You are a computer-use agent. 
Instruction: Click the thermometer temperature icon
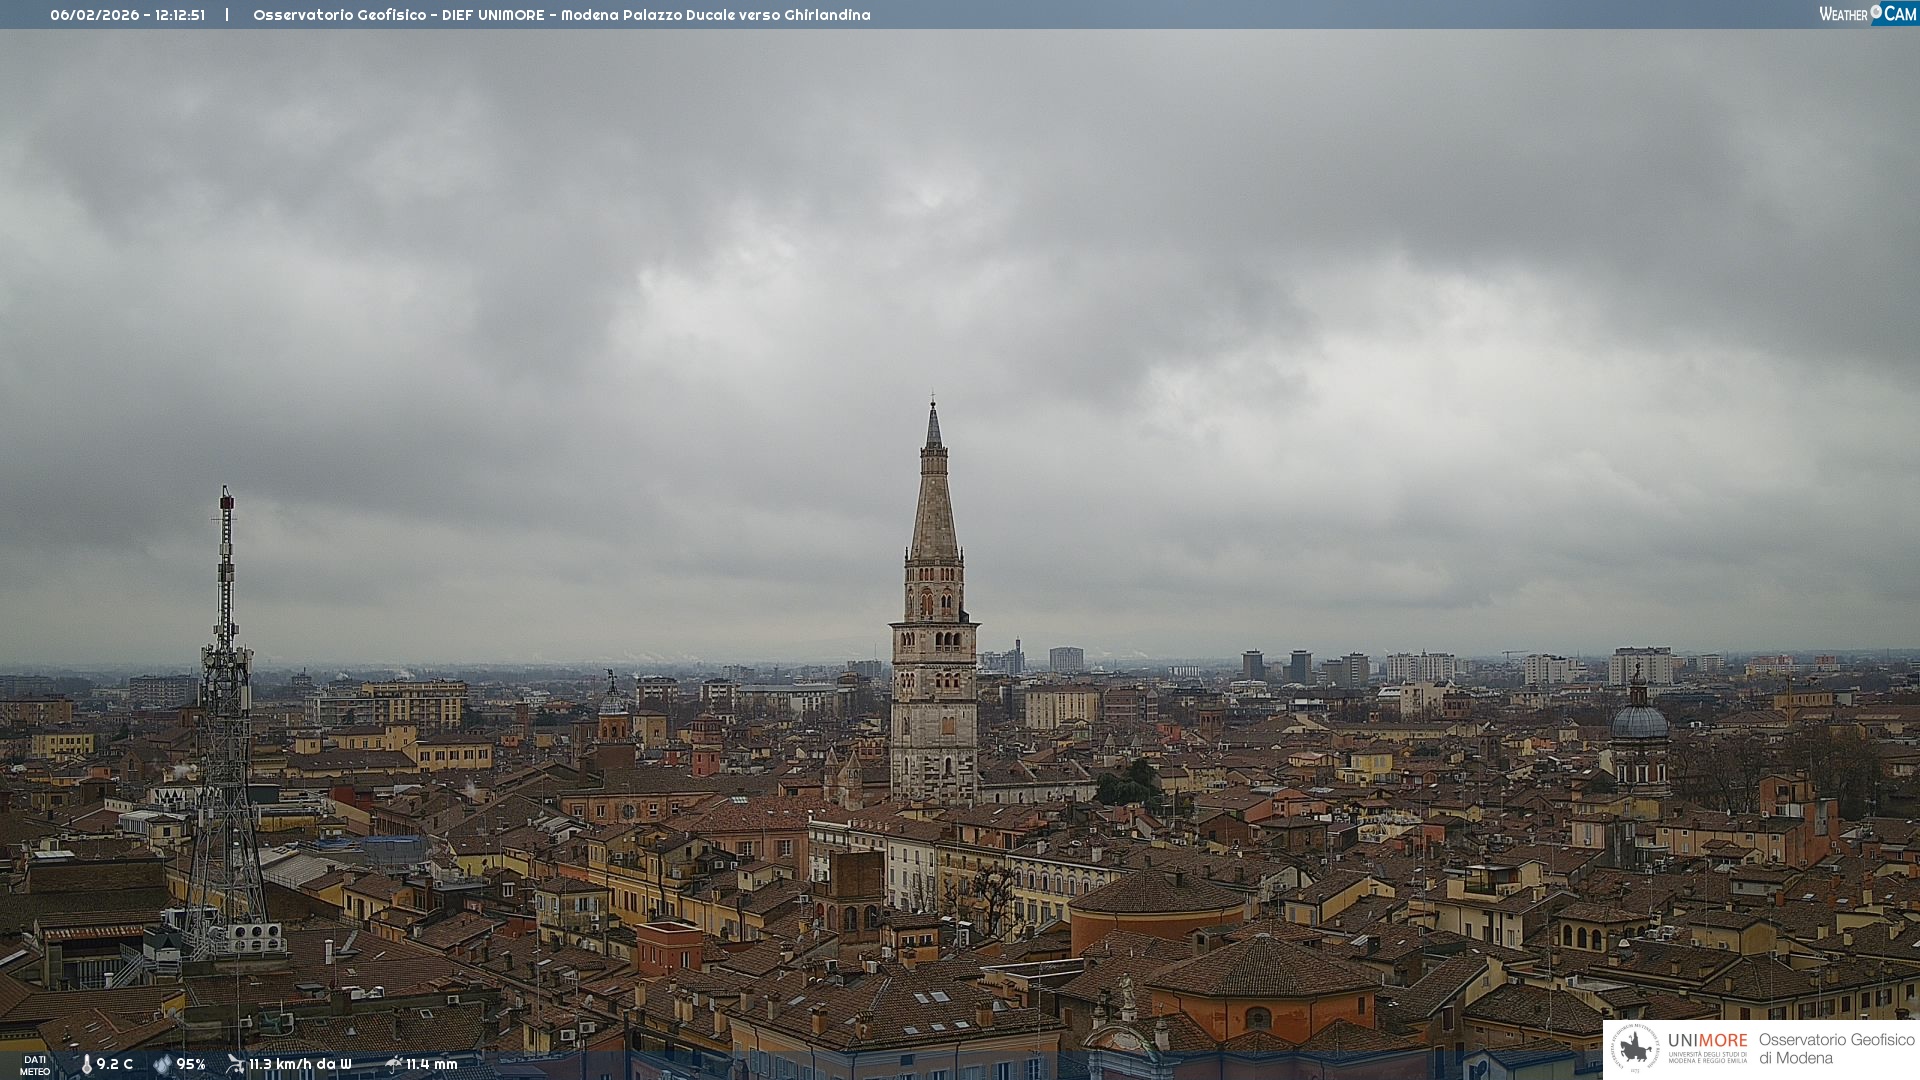(x=86, y=1064)
